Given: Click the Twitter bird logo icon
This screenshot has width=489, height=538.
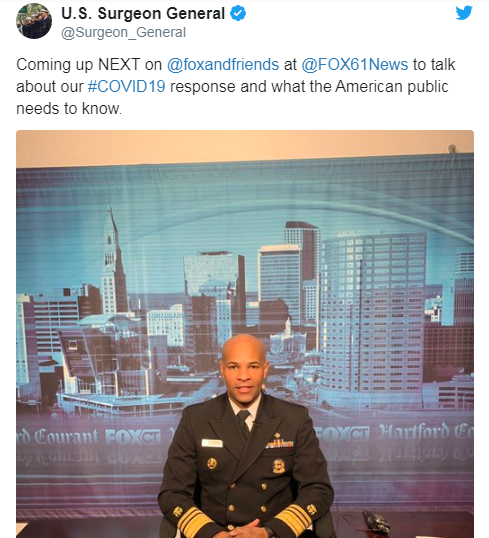Looking at the screenshot, I should click(464, 13).
